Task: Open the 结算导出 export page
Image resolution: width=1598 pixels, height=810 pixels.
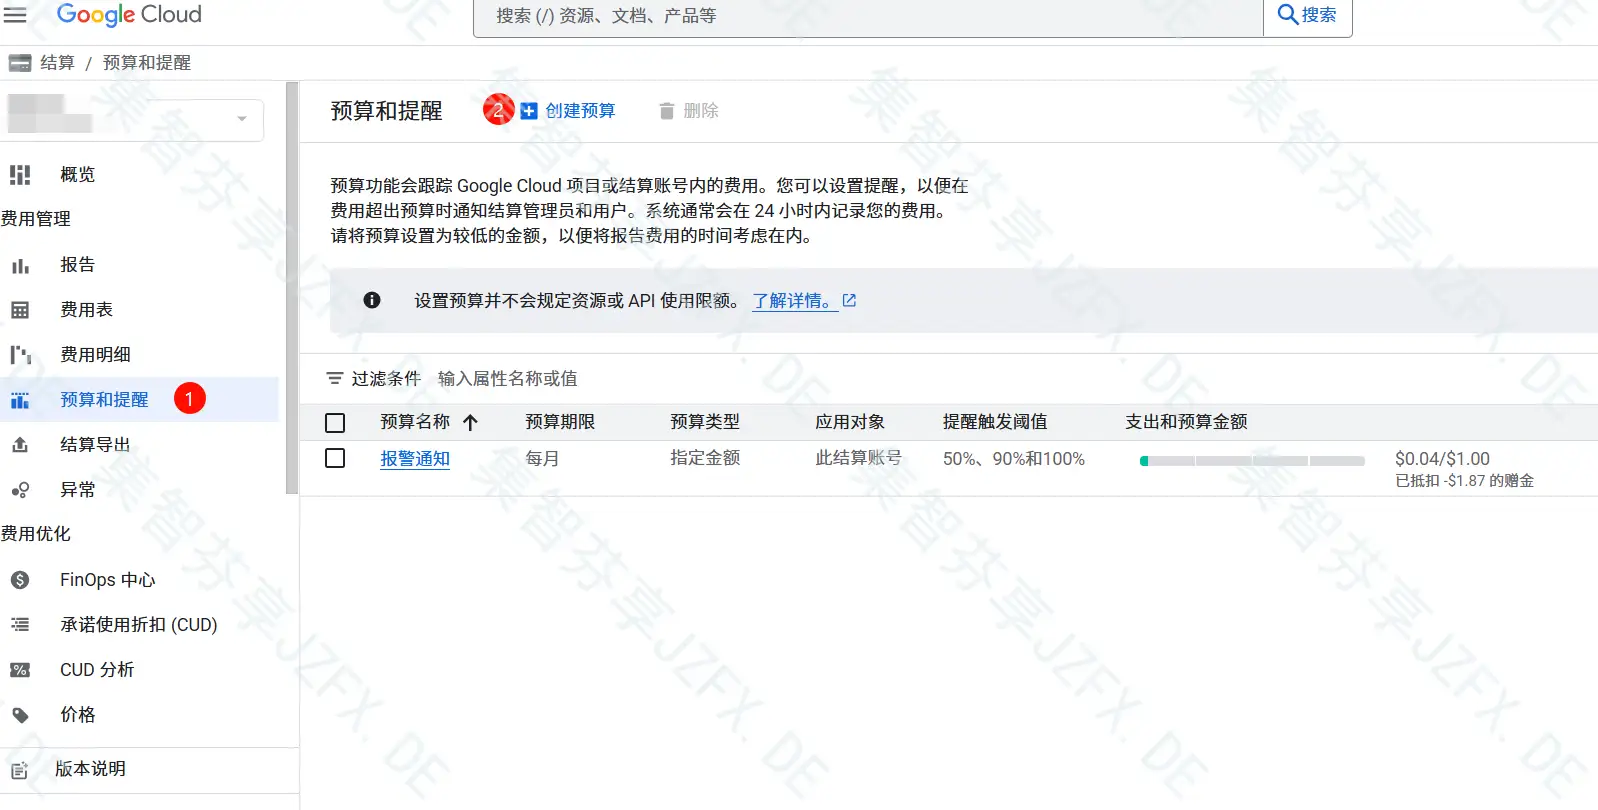Action: tap(95, 445)
